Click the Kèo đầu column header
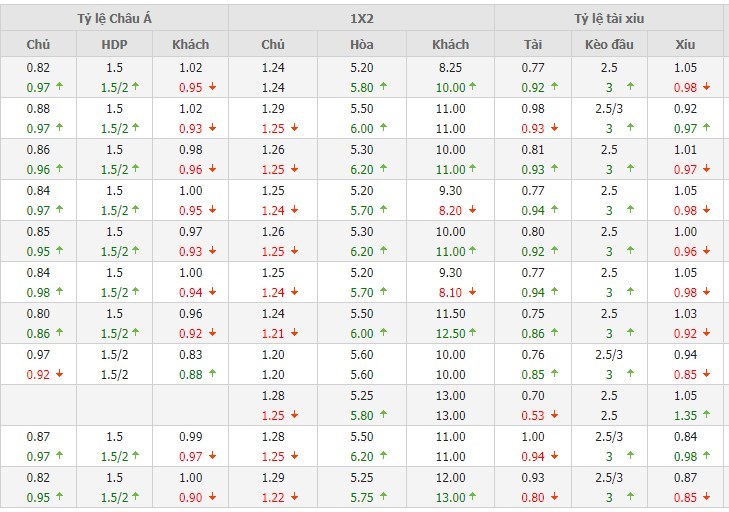729x512 pixels. point(610,44)
